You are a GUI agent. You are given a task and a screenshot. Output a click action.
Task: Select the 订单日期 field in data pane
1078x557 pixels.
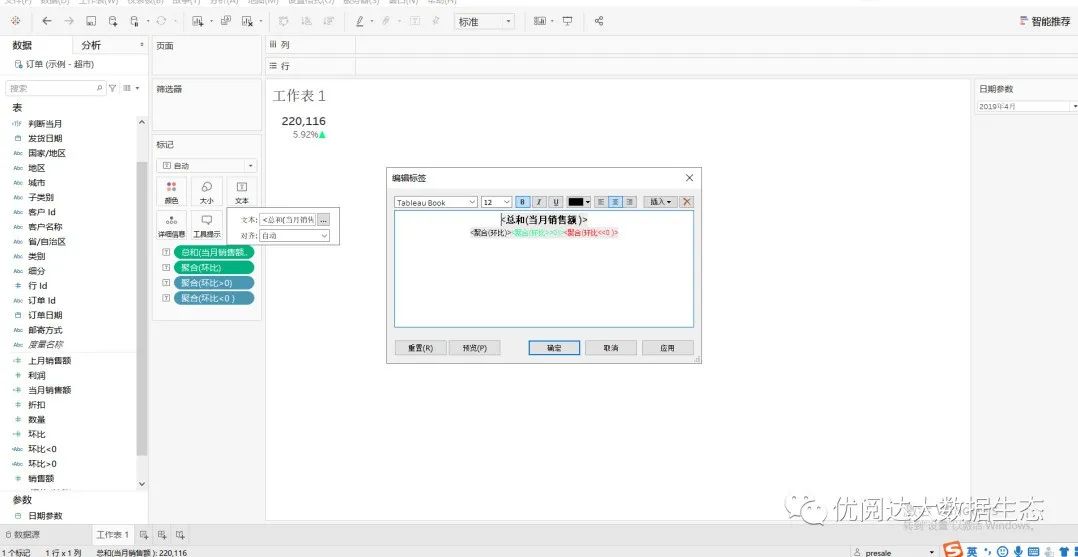tap(45, 315)
